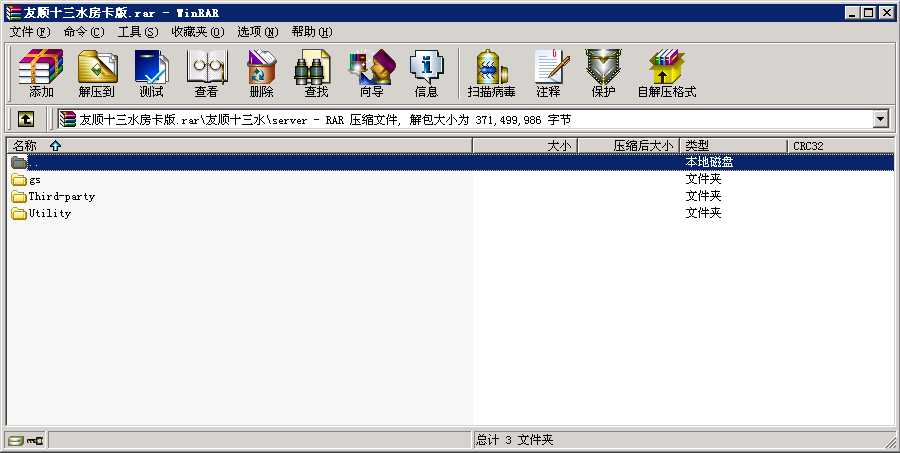Click the Utility folder icon
Screen dimensions: 900x453
coord(19,214)
